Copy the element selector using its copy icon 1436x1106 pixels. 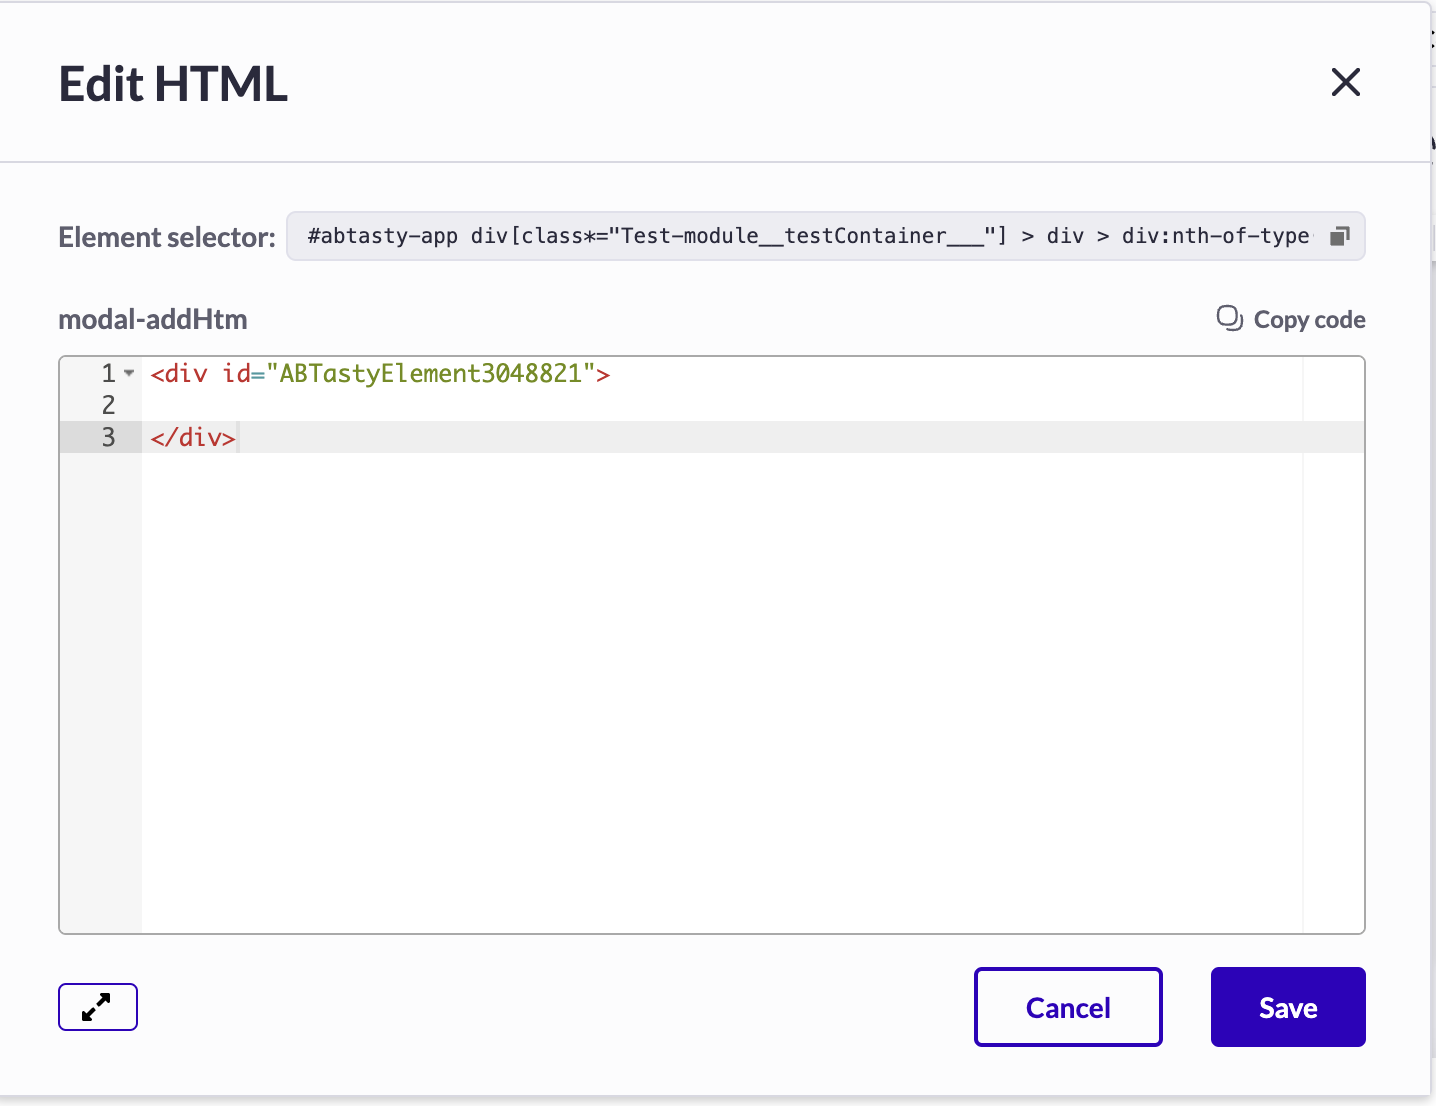tap(1339, 236)
